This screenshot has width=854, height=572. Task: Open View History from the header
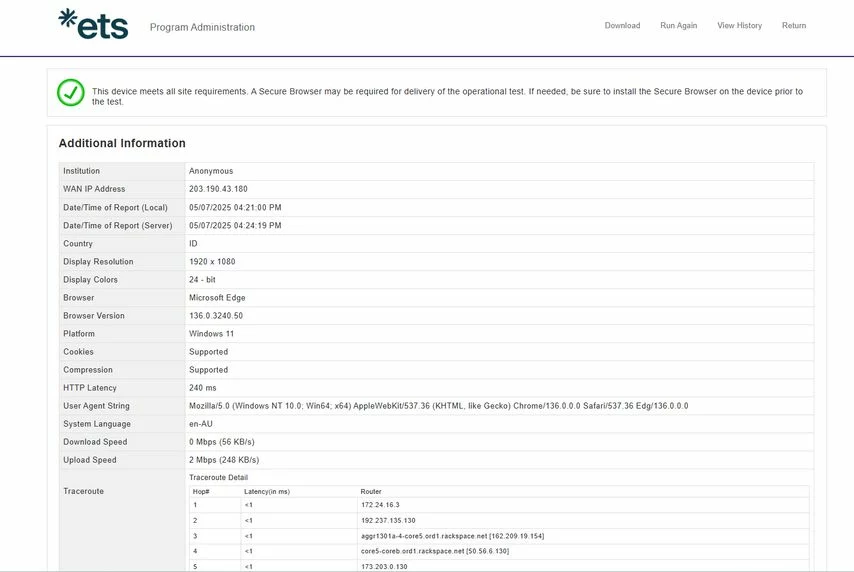click(x=739, y=26)
